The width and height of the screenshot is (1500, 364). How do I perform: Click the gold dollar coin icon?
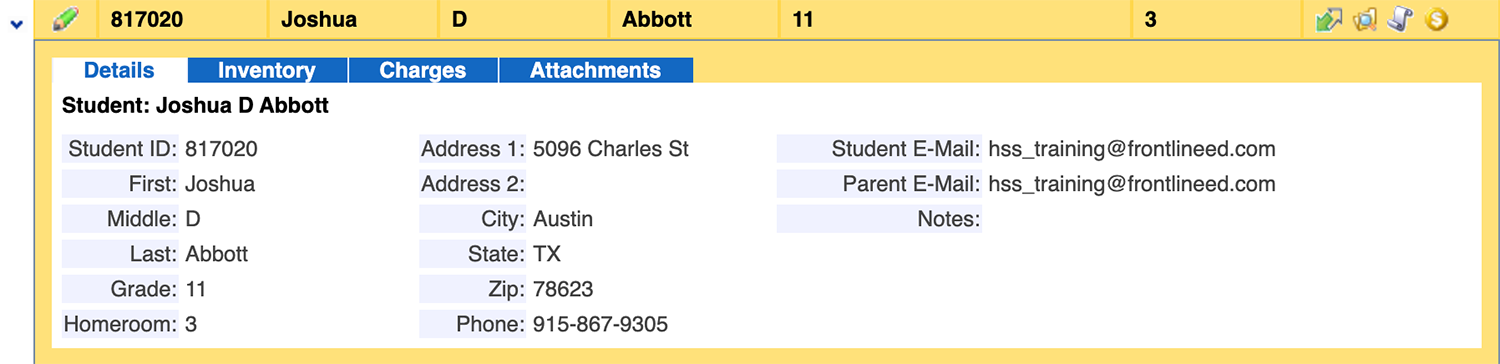pos(1437,19)
